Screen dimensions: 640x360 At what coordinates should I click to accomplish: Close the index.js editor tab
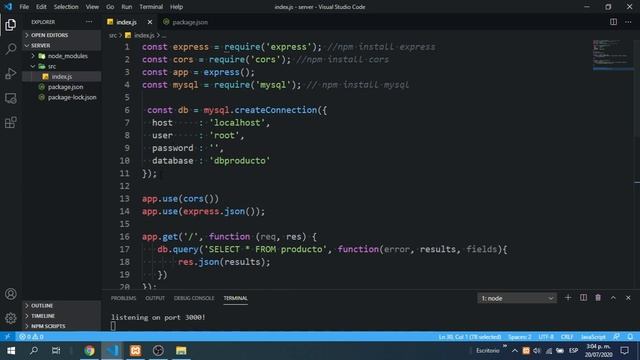(x=150, y=22)
